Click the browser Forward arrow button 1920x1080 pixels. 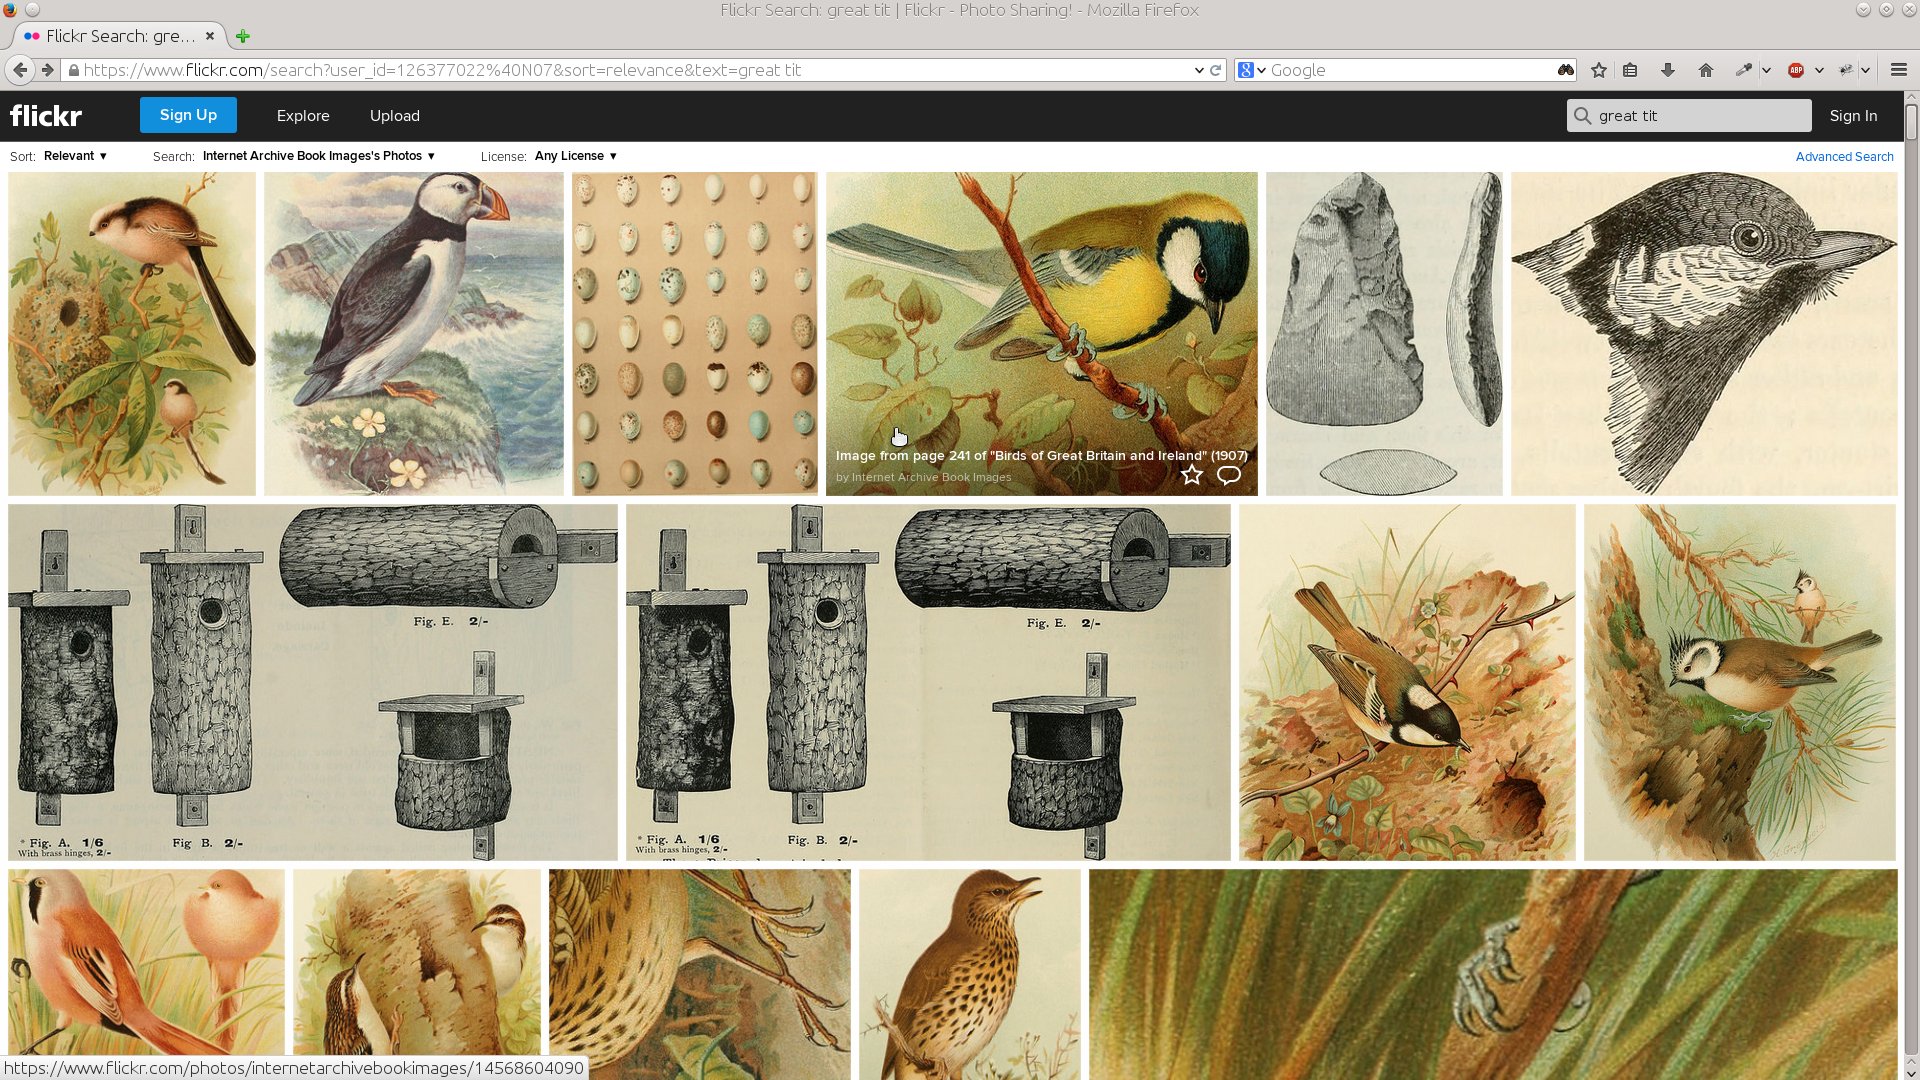click(x=47, y=70)
